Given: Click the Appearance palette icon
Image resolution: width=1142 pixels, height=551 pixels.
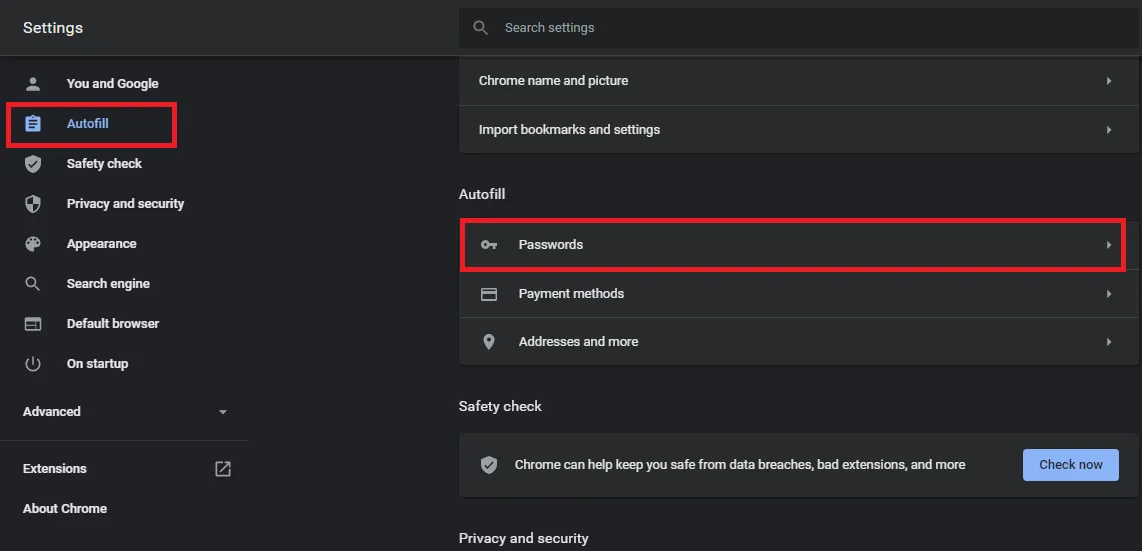Looking at the screenshot, I should pos(33,244).
